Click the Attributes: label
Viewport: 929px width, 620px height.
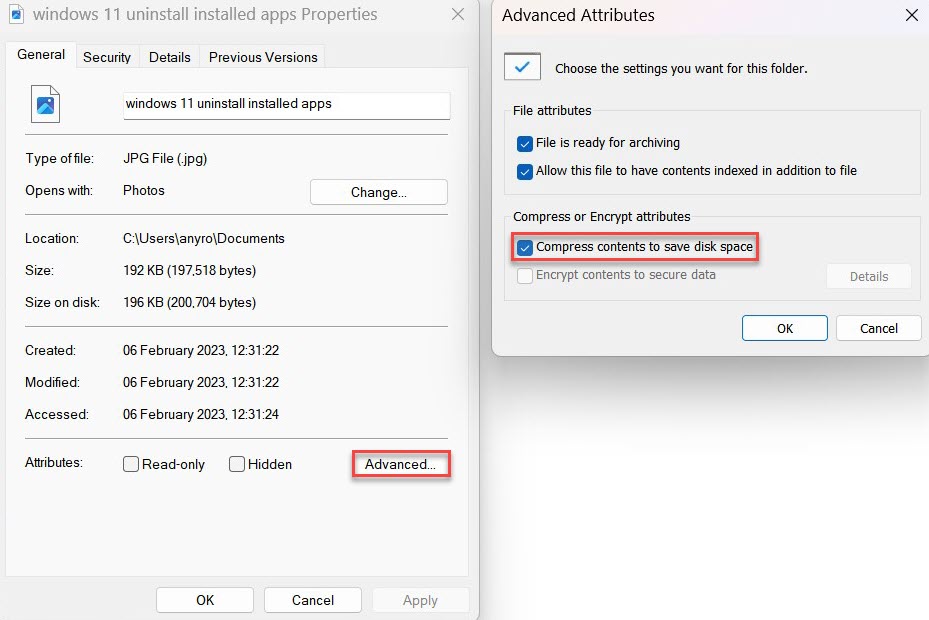tap(54, 462)
